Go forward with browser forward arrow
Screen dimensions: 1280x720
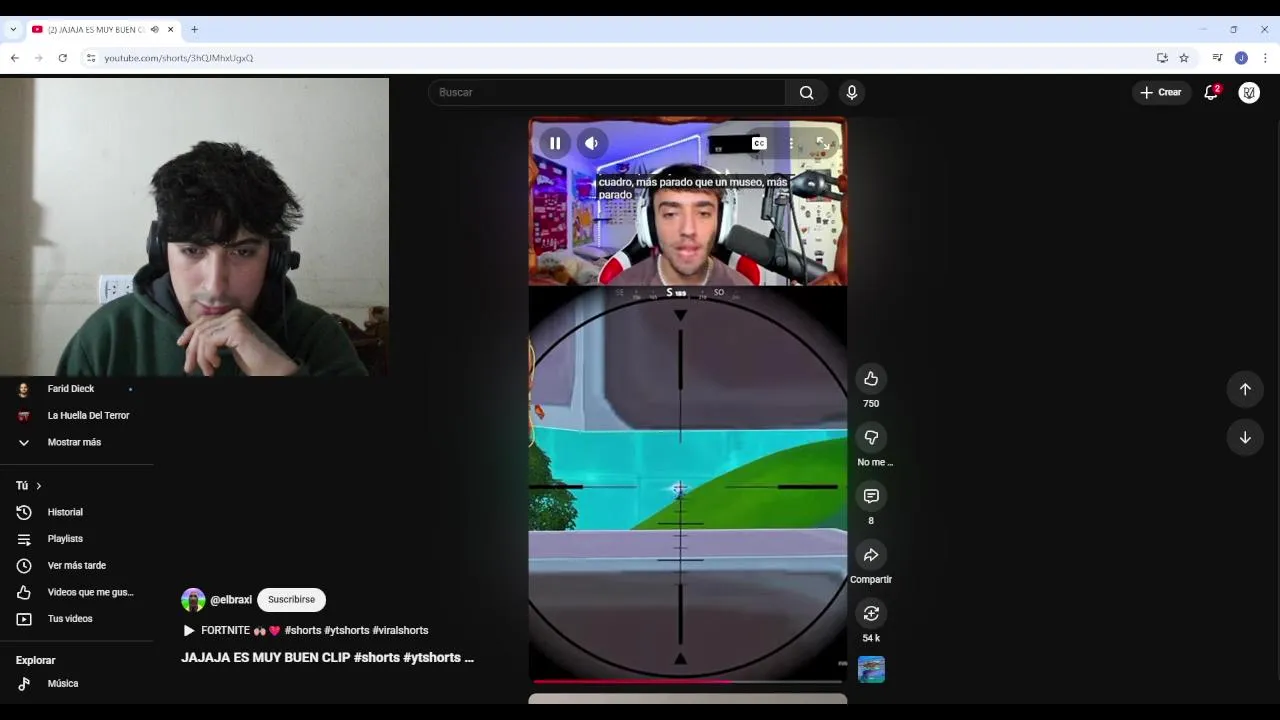click(x=38, y=58)
